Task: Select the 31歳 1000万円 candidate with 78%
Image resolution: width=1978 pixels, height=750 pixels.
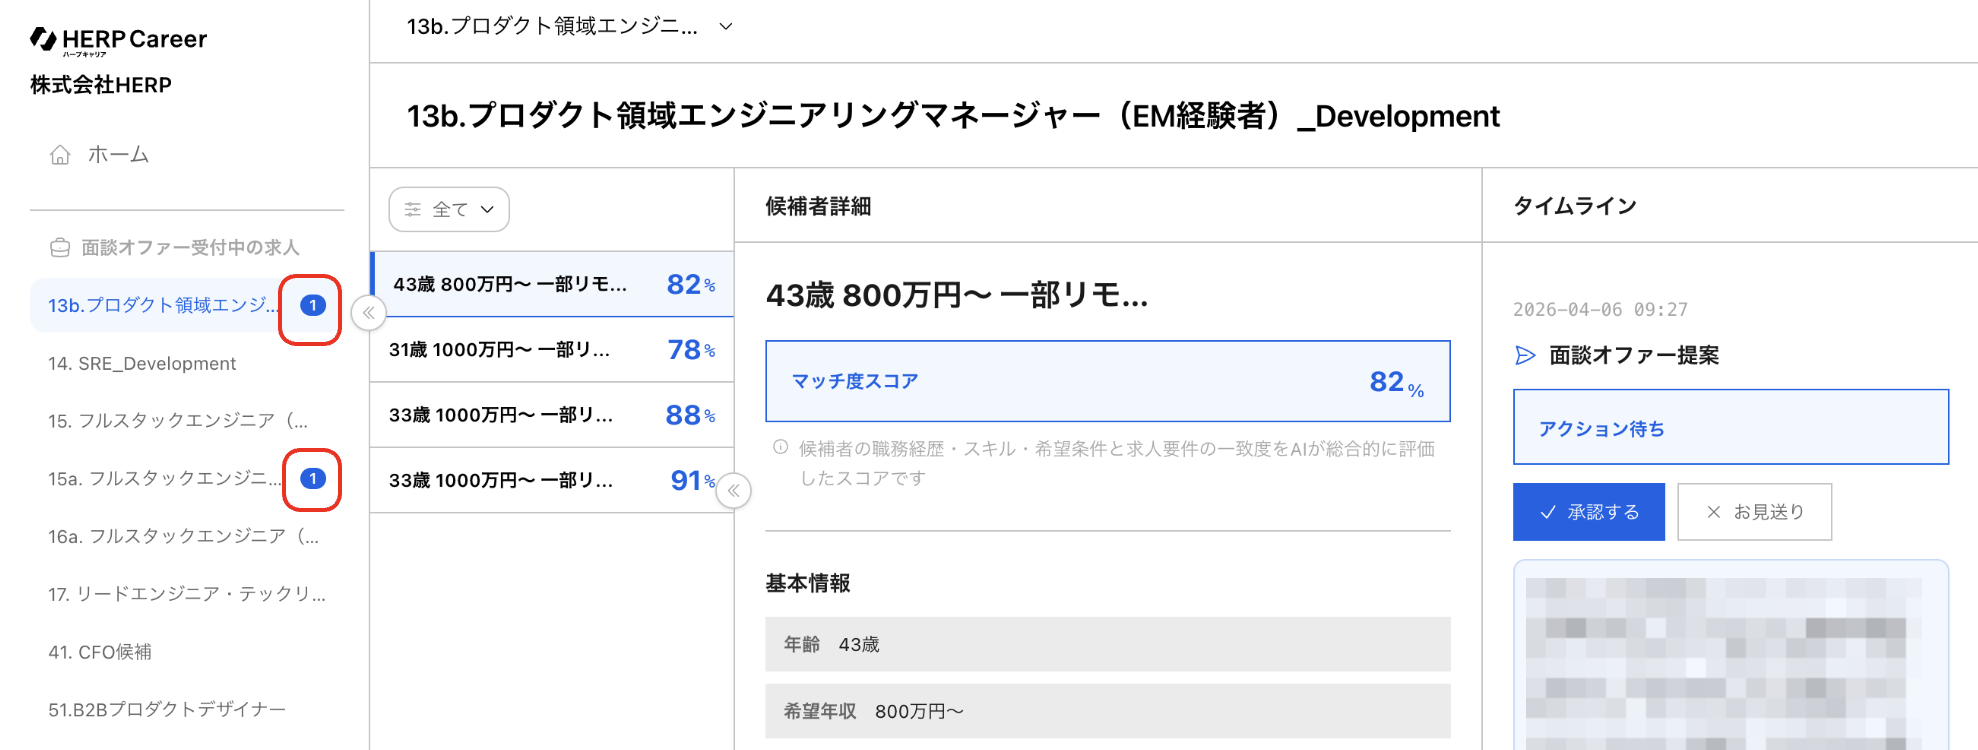Action: click(552, 350)
